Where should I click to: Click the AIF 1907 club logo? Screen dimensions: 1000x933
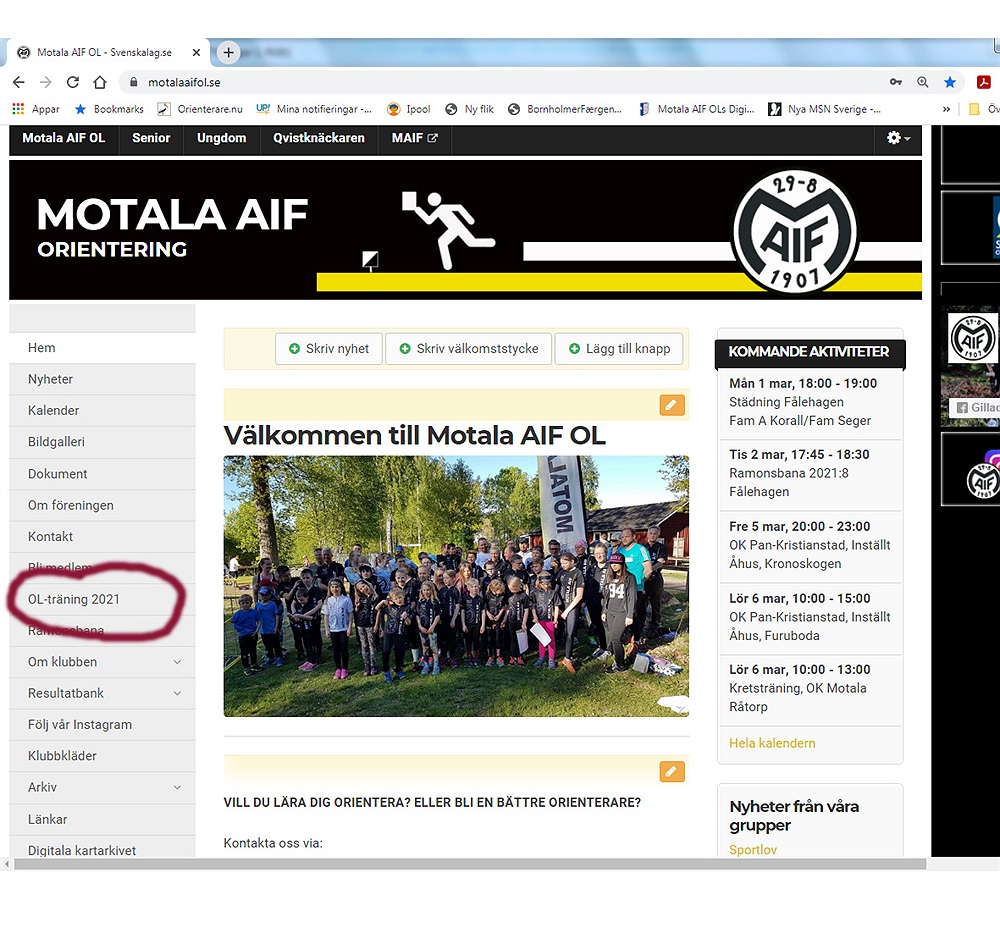click(x=795, y=231)
